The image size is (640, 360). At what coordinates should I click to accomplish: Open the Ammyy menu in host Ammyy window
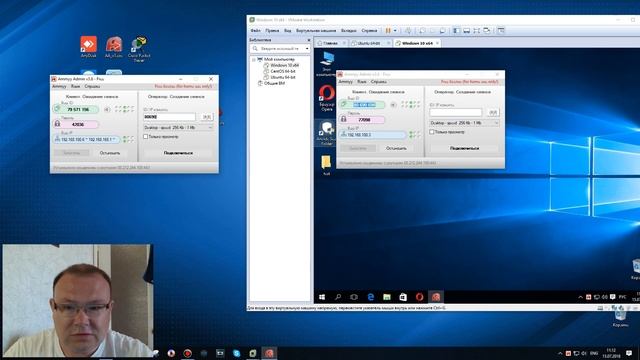(59, 87)
